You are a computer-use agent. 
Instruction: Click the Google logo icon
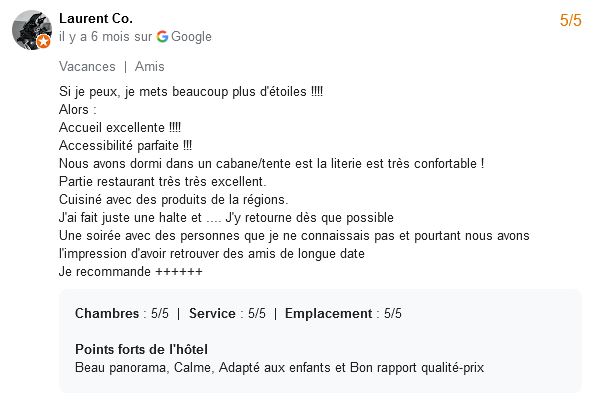162,37
